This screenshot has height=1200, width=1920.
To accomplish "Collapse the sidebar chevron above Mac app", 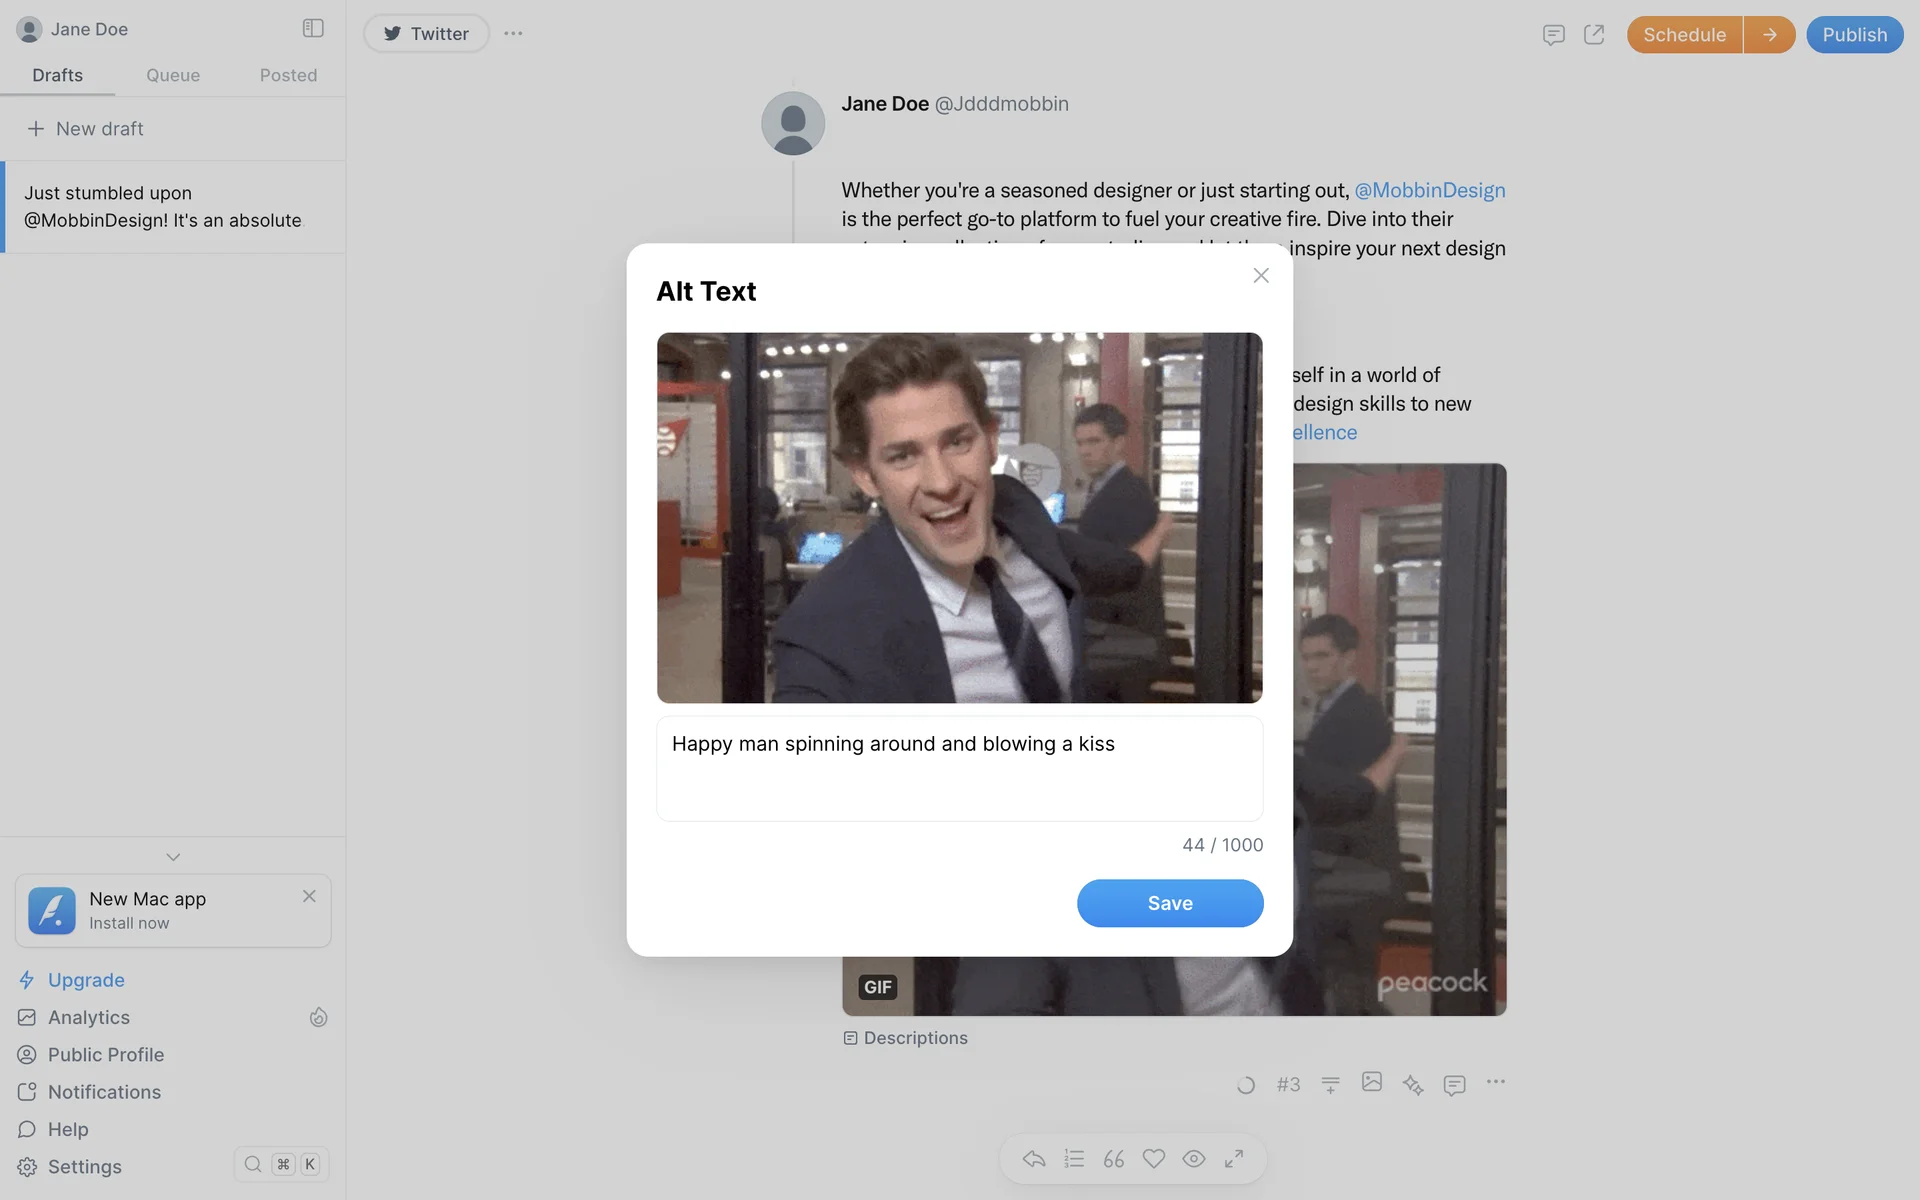I will point(173,857).
